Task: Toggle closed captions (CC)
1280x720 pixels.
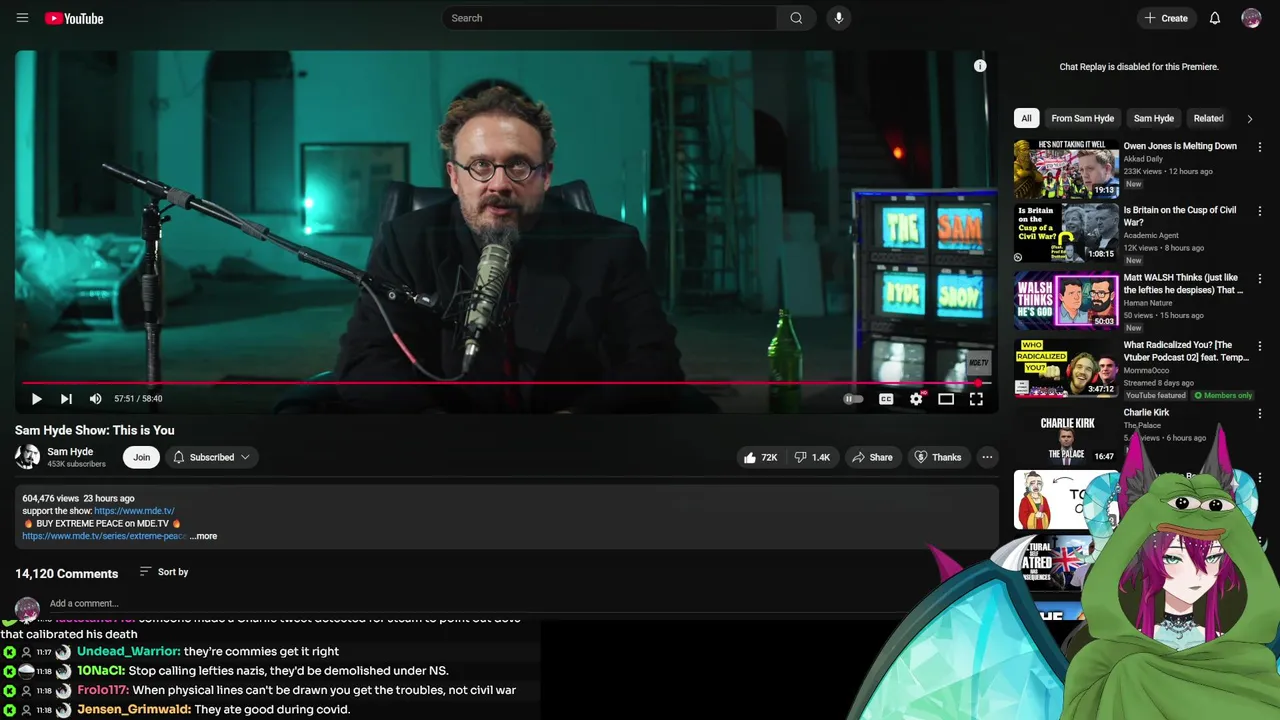Action: coord(886,399)
